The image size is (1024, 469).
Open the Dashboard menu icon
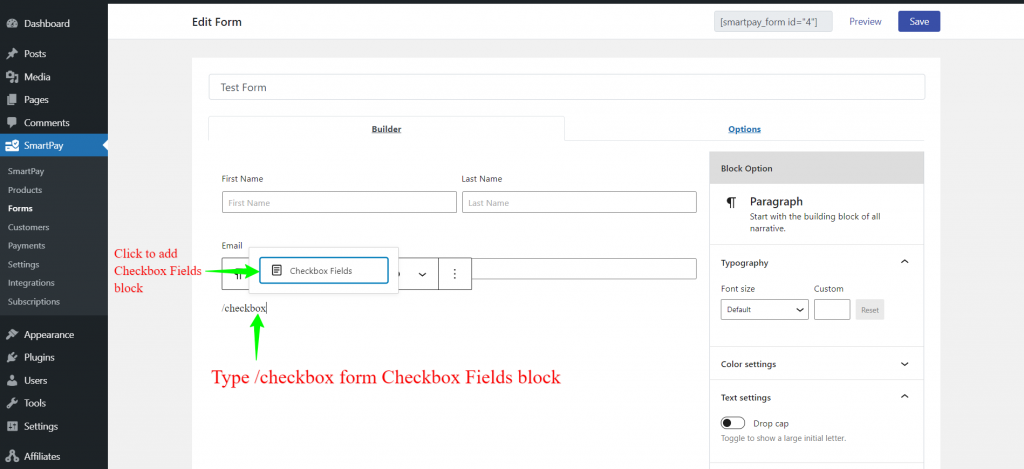click(x=12, y=24)
